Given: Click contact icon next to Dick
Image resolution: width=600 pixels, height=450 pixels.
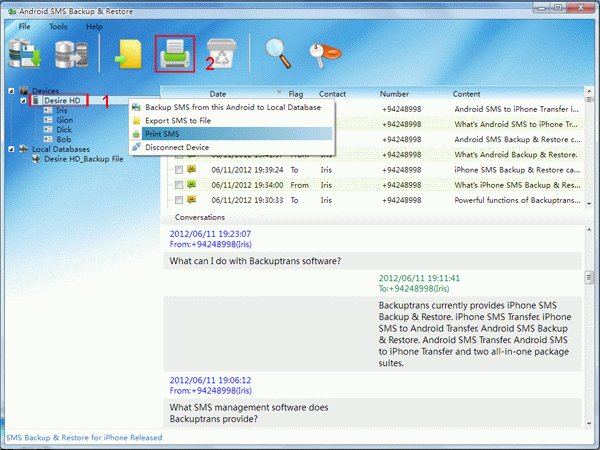Looking at the screenshot, I should pyautogui.click(x=48, y=130).
